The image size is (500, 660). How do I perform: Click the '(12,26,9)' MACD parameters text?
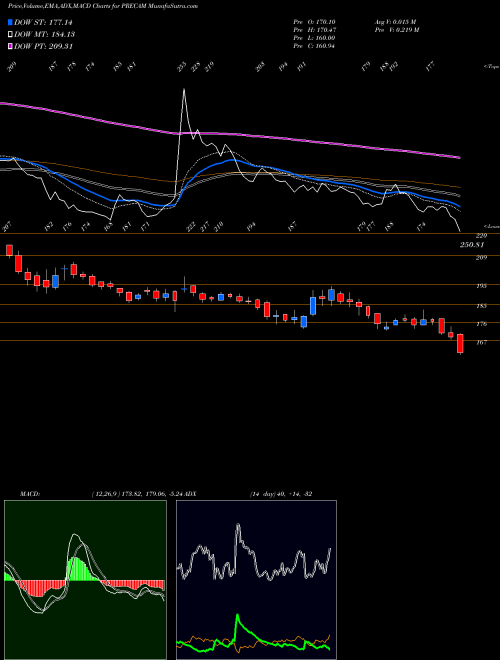click(106, 494)
